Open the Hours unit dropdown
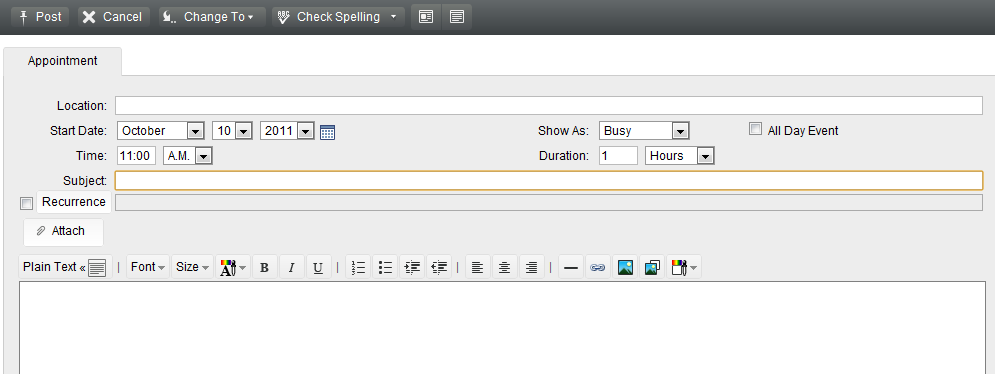 point(680,156)
